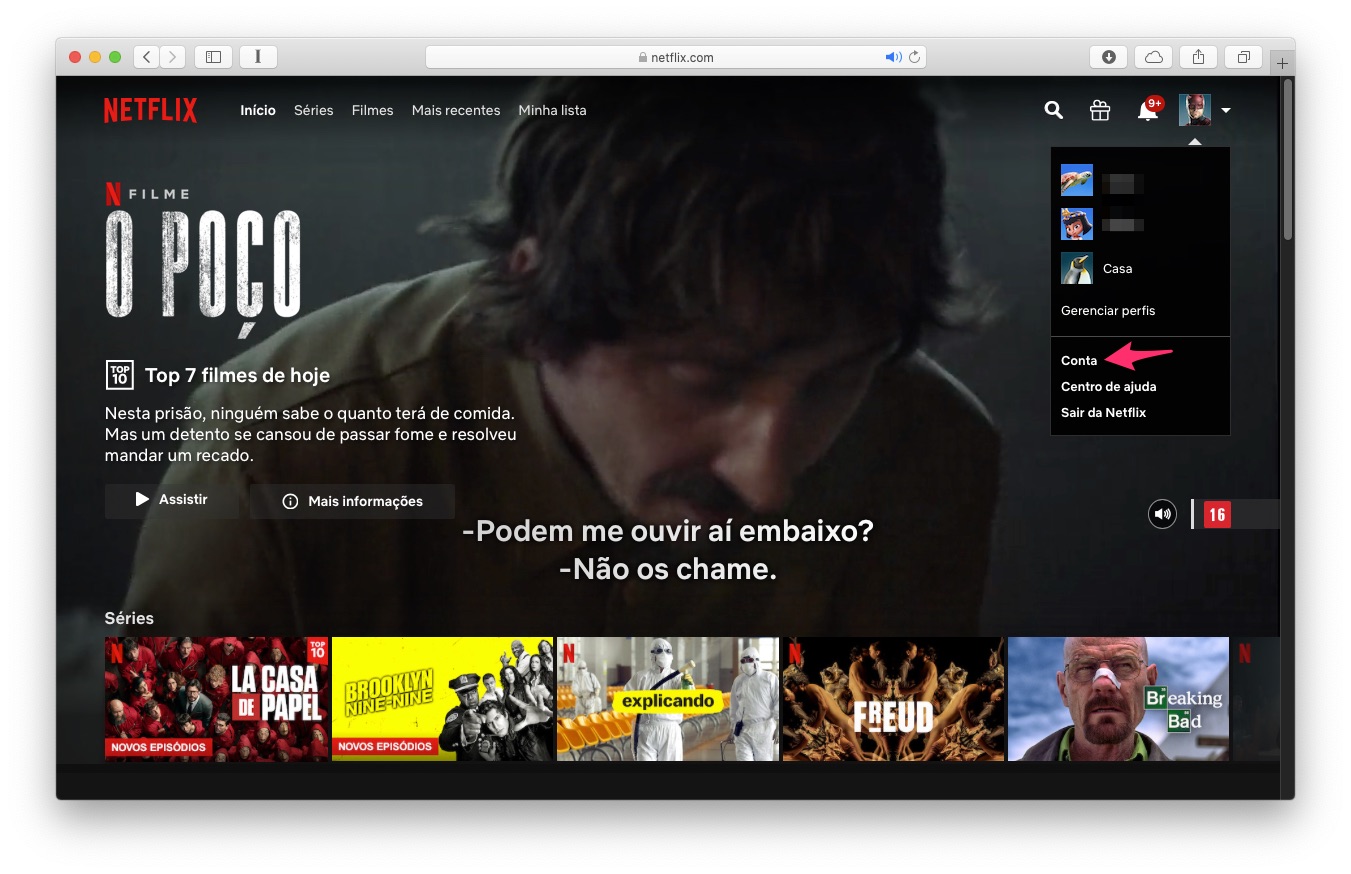The width and height of the screenshot is (1351, 874).
Task: Click the 16 age rating badge
Action: pos(1217,515)
